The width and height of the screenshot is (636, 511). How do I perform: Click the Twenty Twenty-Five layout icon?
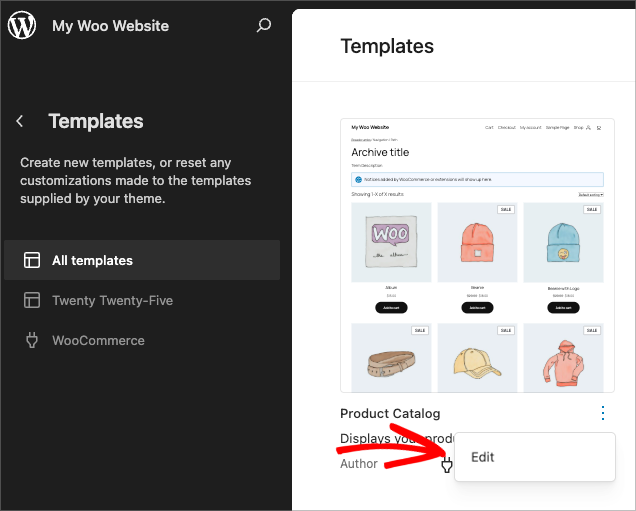click(32, 300)
